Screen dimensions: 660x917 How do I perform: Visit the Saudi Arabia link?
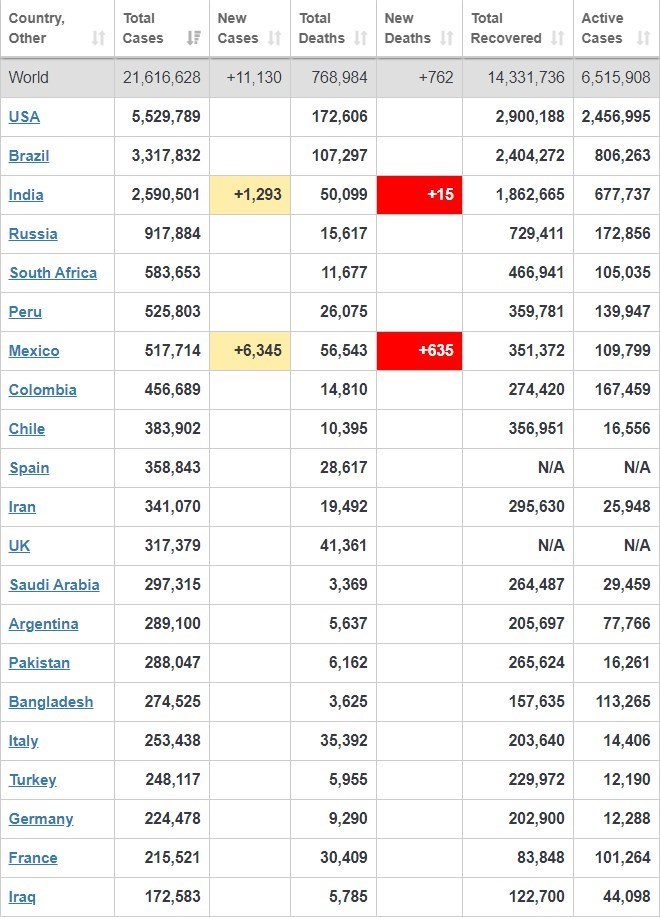pos(54,585)
